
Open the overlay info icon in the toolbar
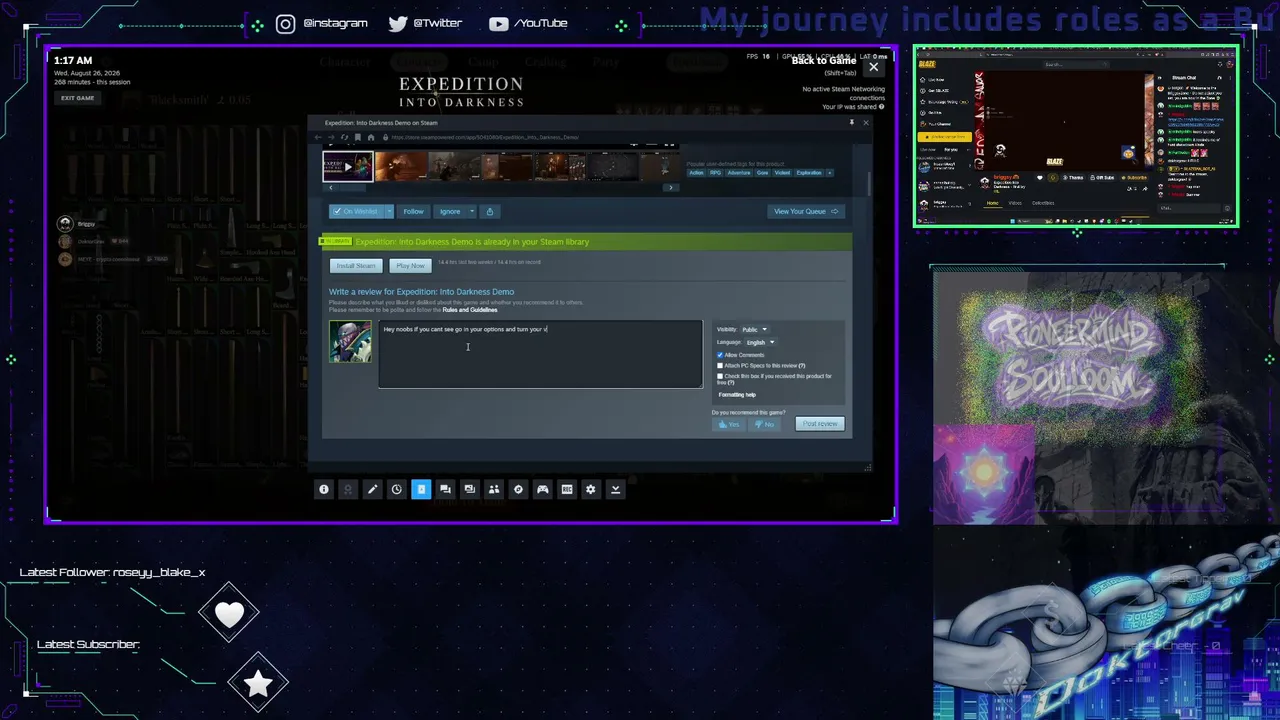[x=324, y=489]
